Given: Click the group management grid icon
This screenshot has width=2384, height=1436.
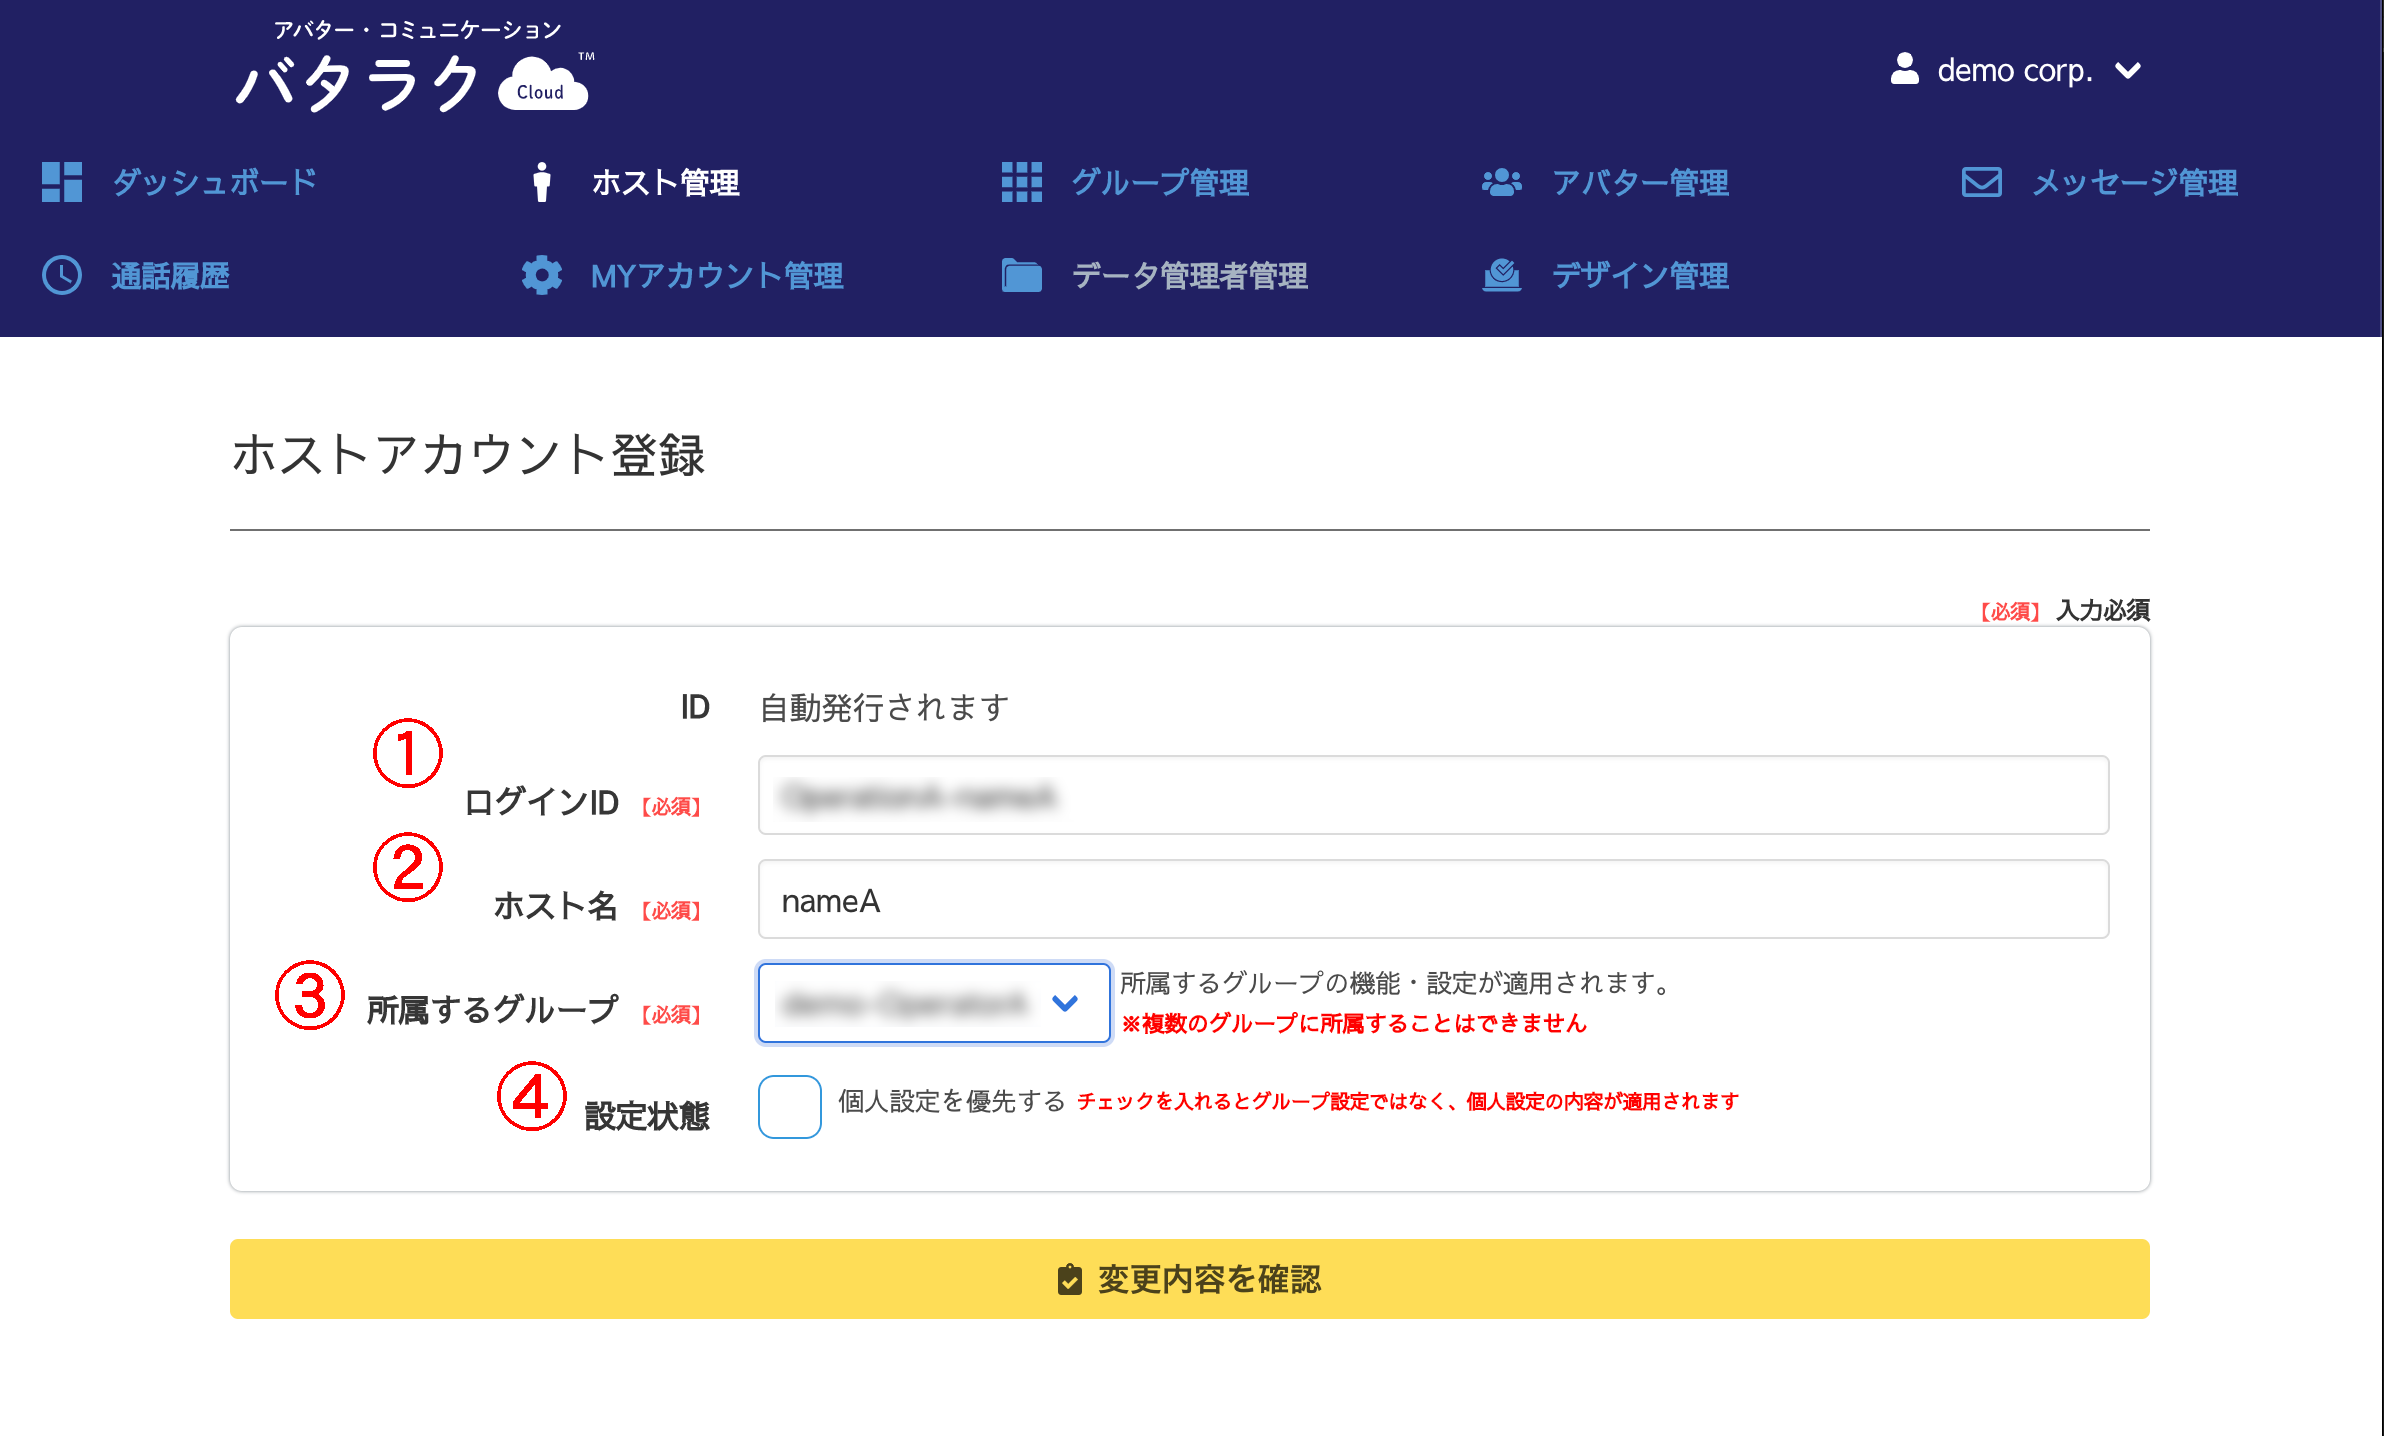Looking at the screenshot, I should 1021,182.
